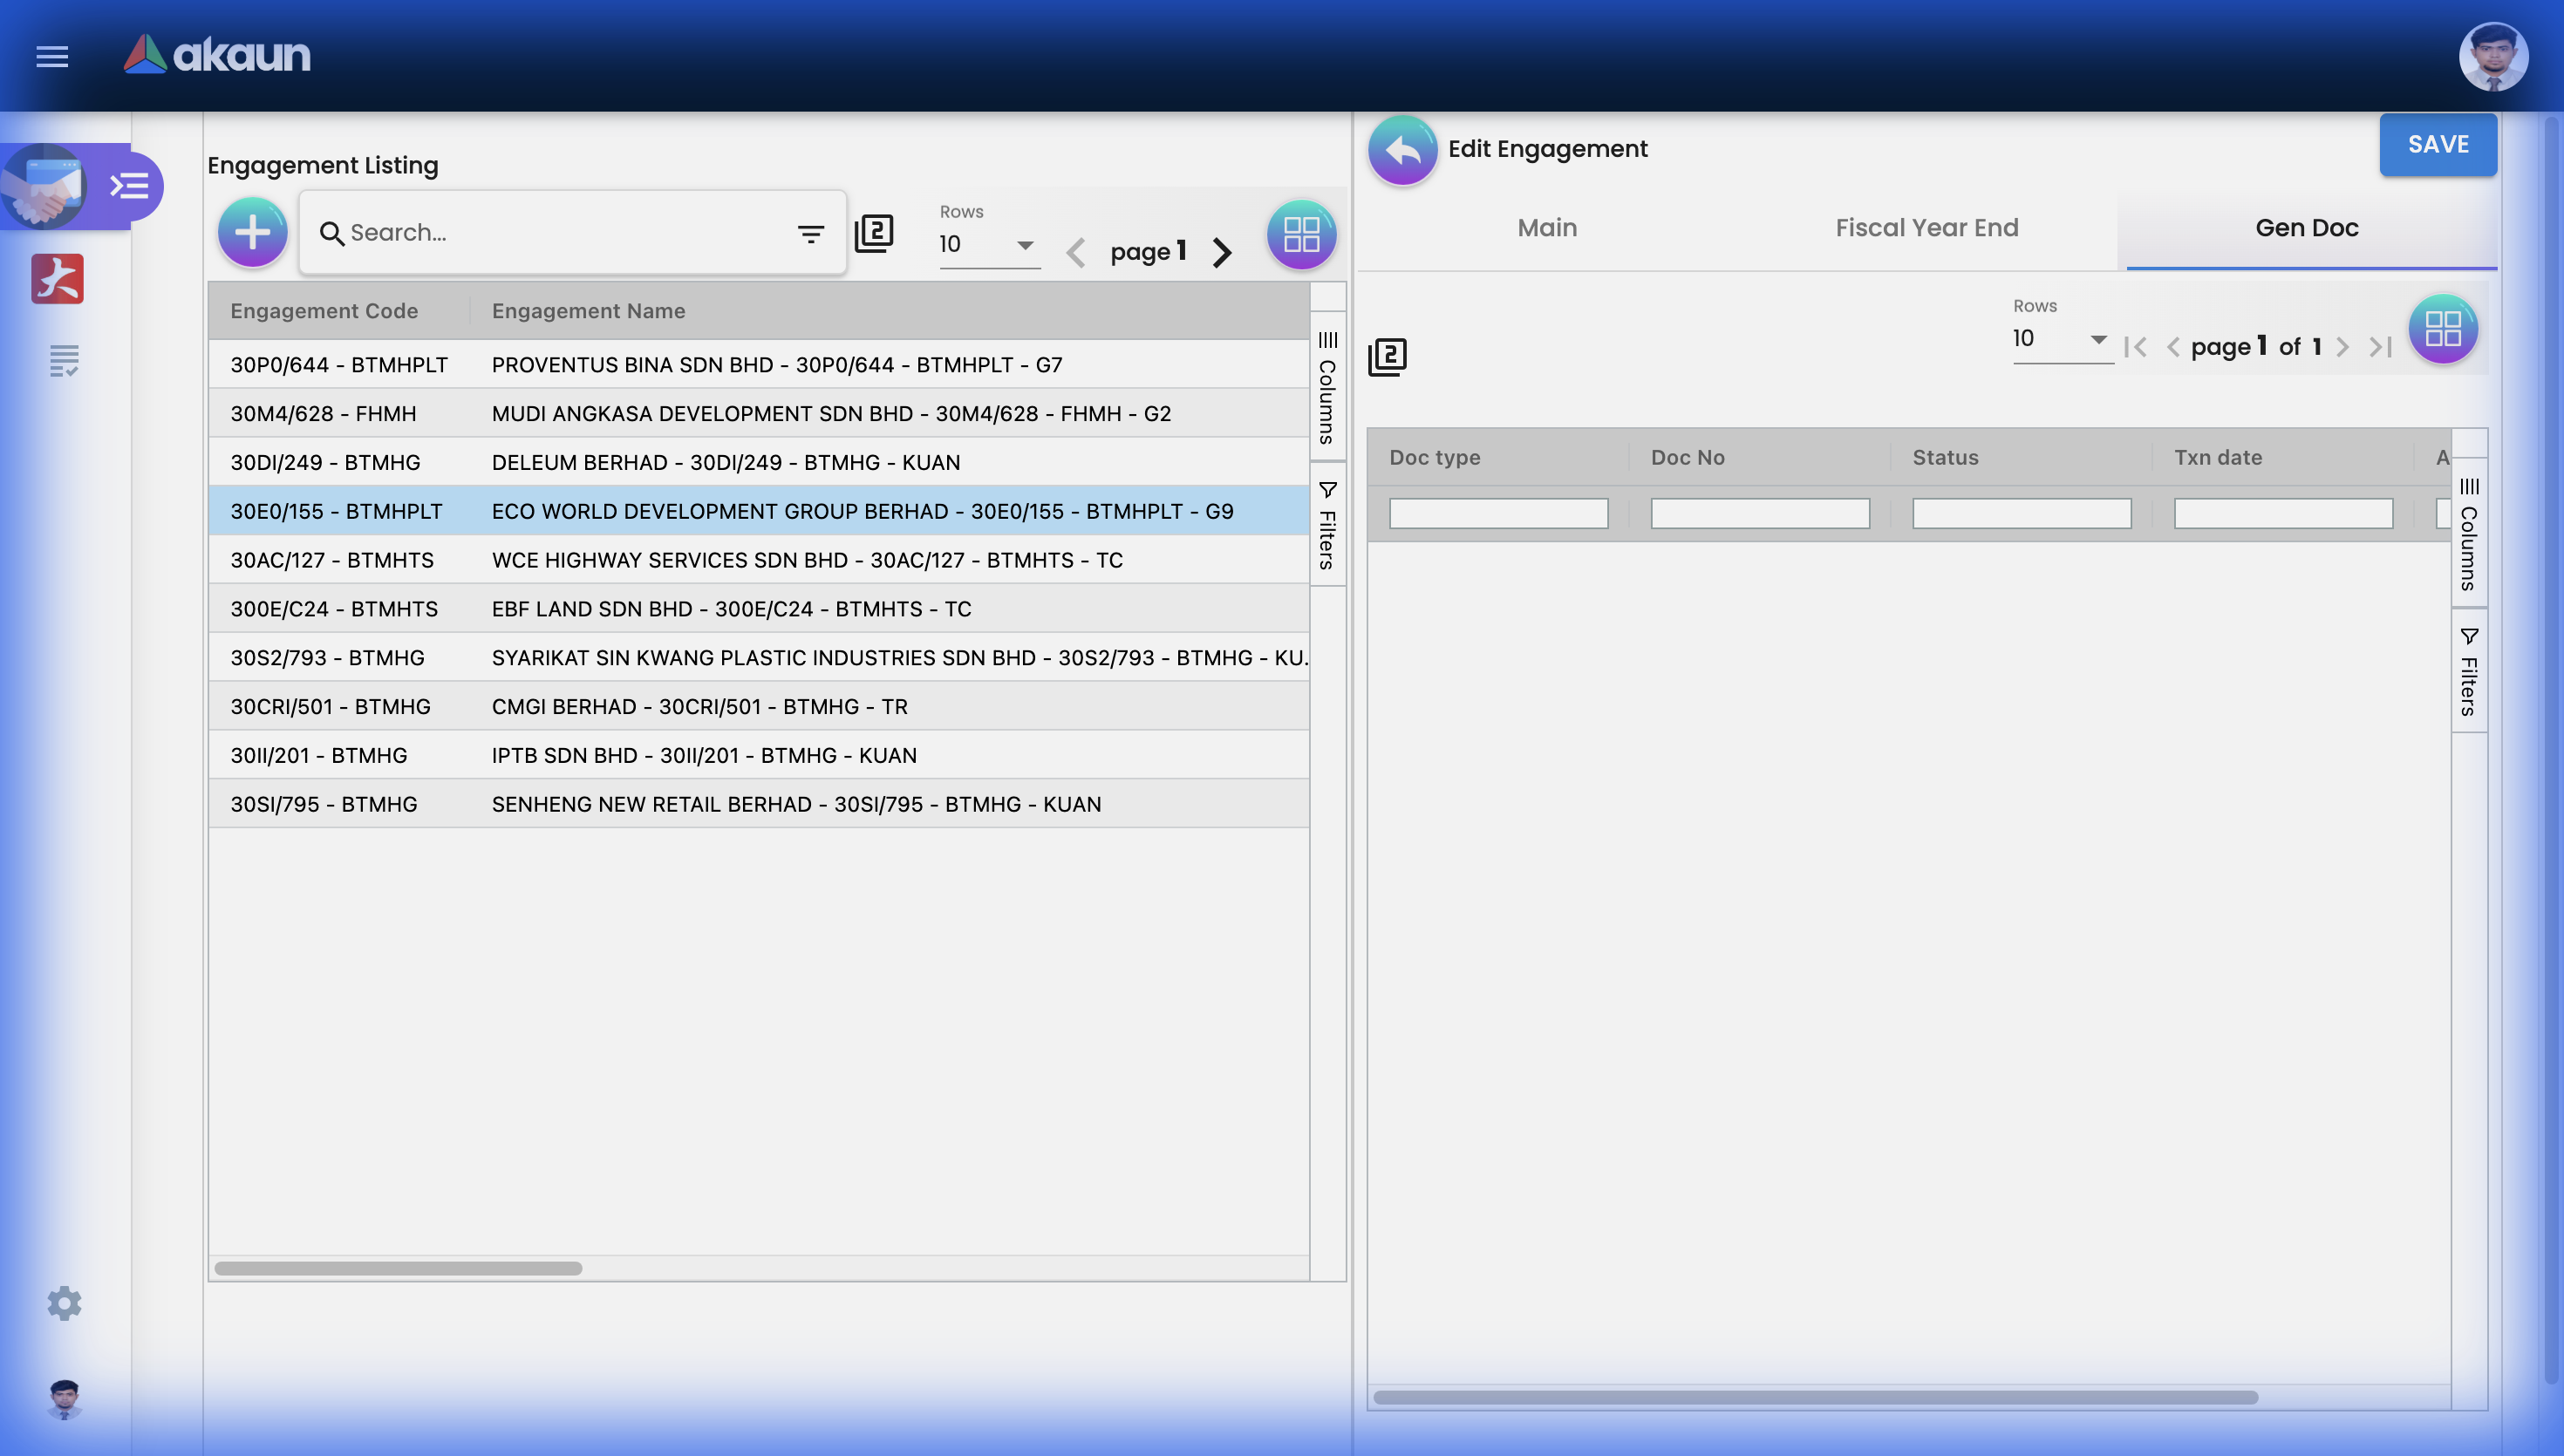Click the user profile avatar at top right
The width and height of the screenshot is (2564, 1456).
pos(2493,57)
